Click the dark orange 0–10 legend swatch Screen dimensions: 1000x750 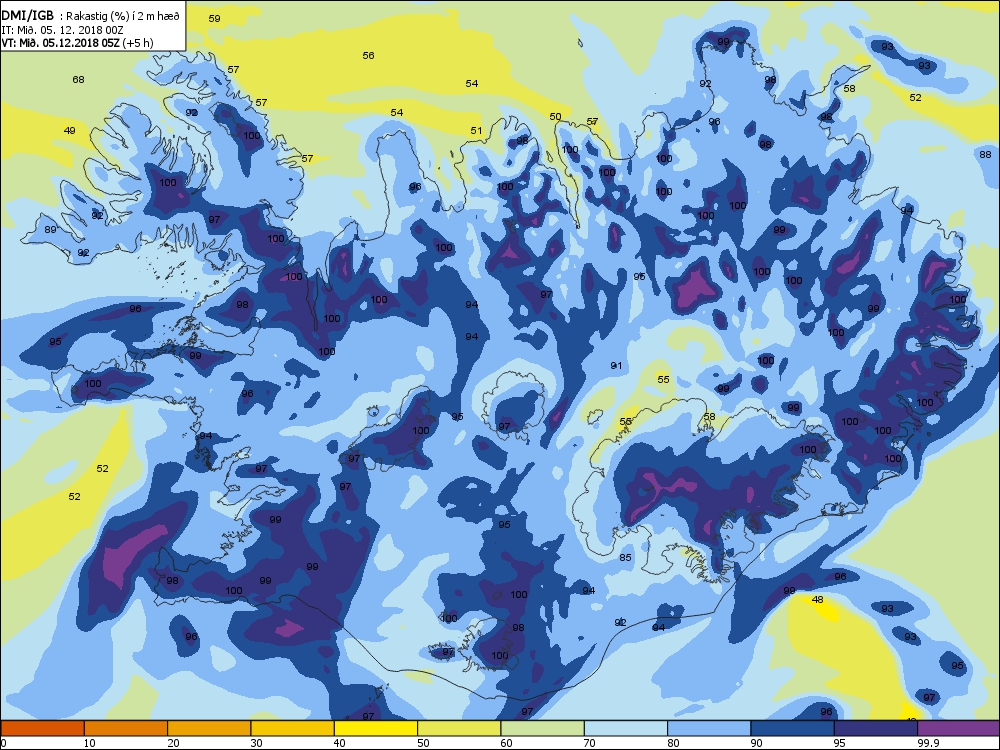42,728
